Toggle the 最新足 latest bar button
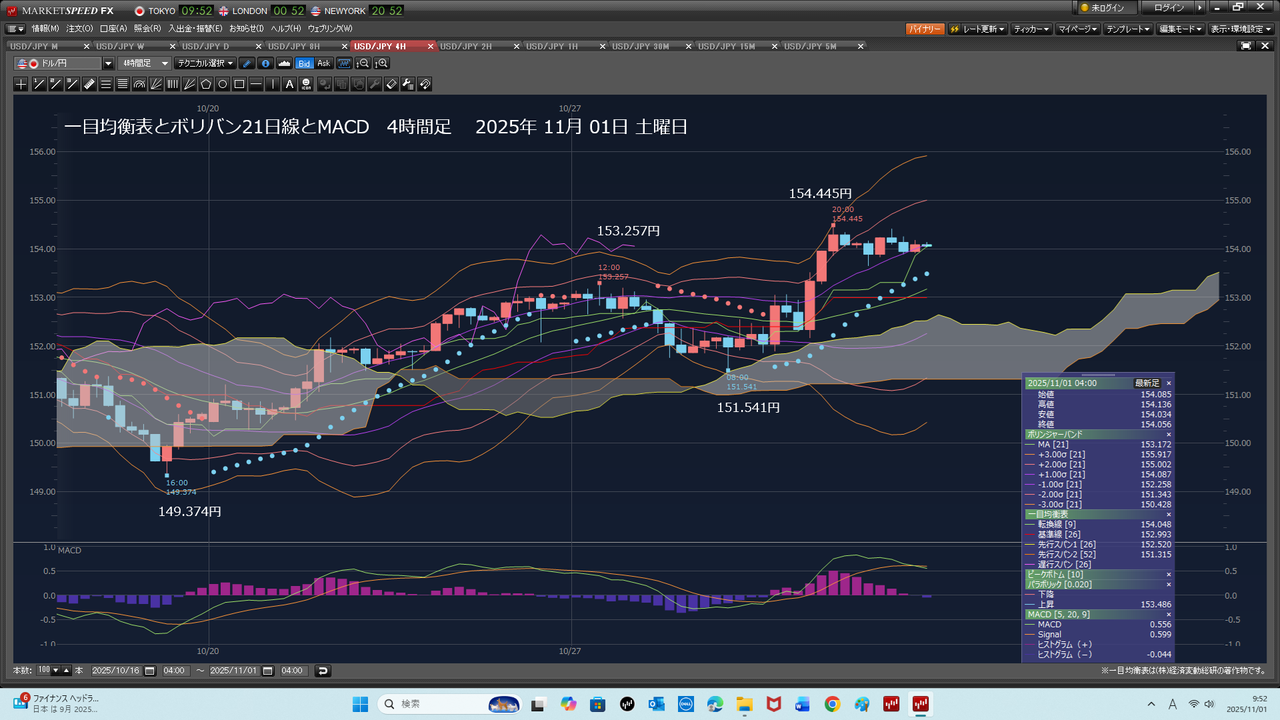1280x720 pixels. pos(1146,383)
